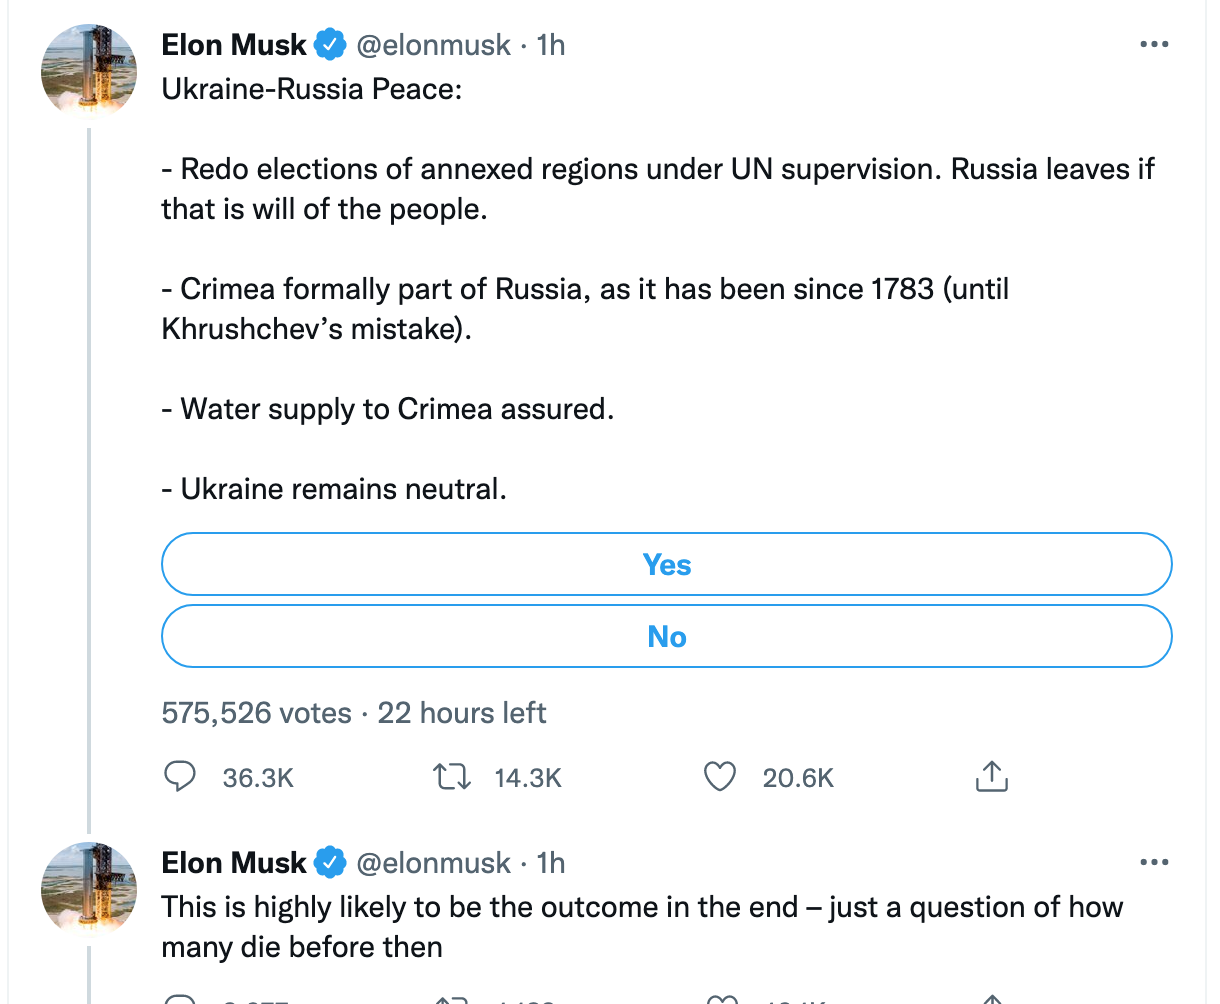Vote Yes in the poll

coord(666,565)
